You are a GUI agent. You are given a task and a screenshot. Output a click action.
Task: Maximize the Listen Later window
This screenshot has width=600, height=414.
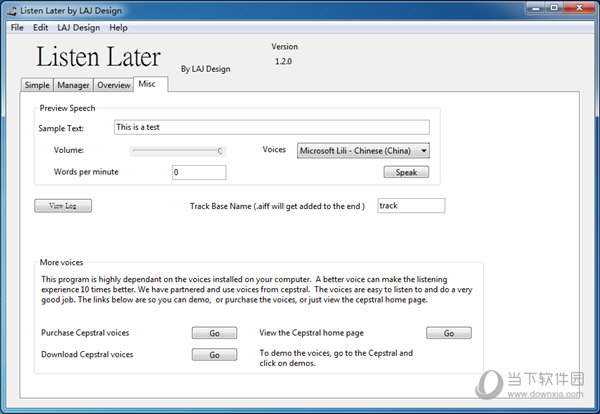tap(554, 8)
